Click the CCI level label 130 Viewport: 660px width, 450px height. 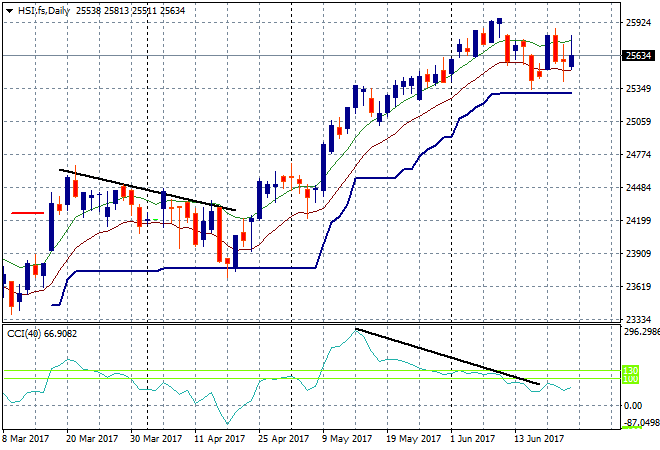tap(631, 370)
